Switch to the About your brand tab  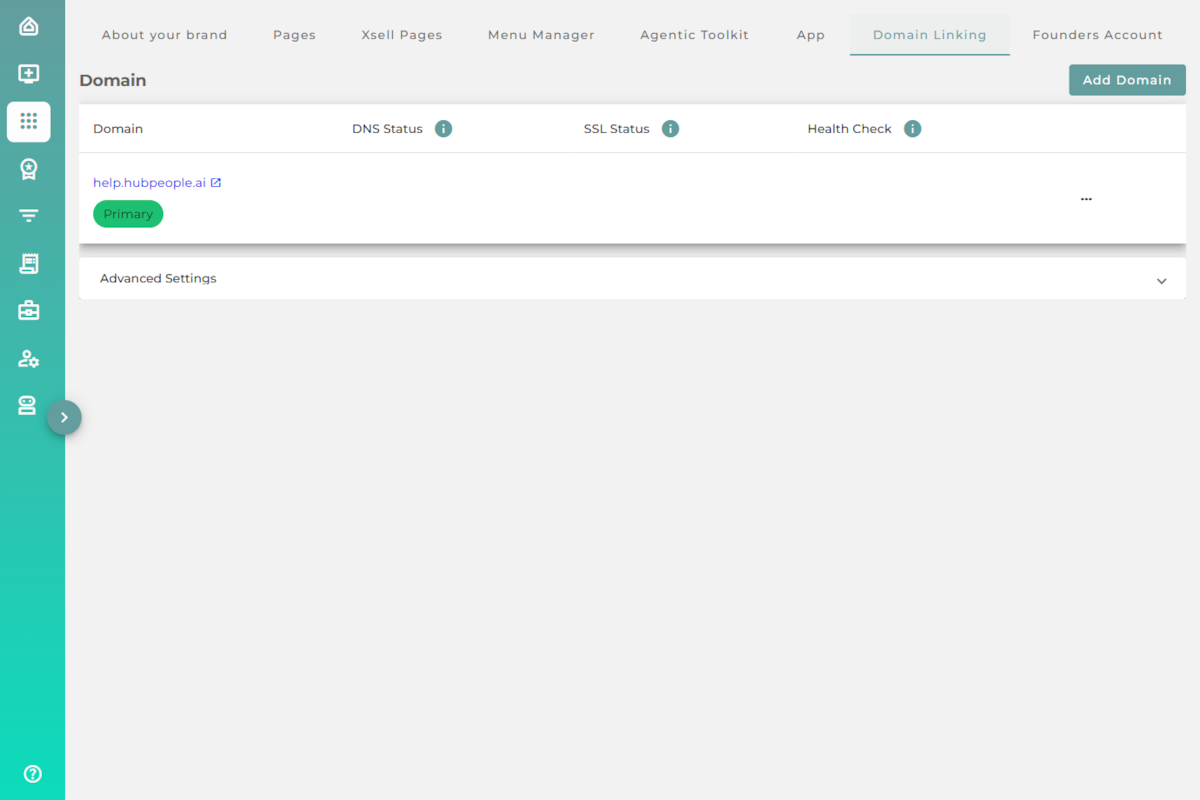[165, 35]
